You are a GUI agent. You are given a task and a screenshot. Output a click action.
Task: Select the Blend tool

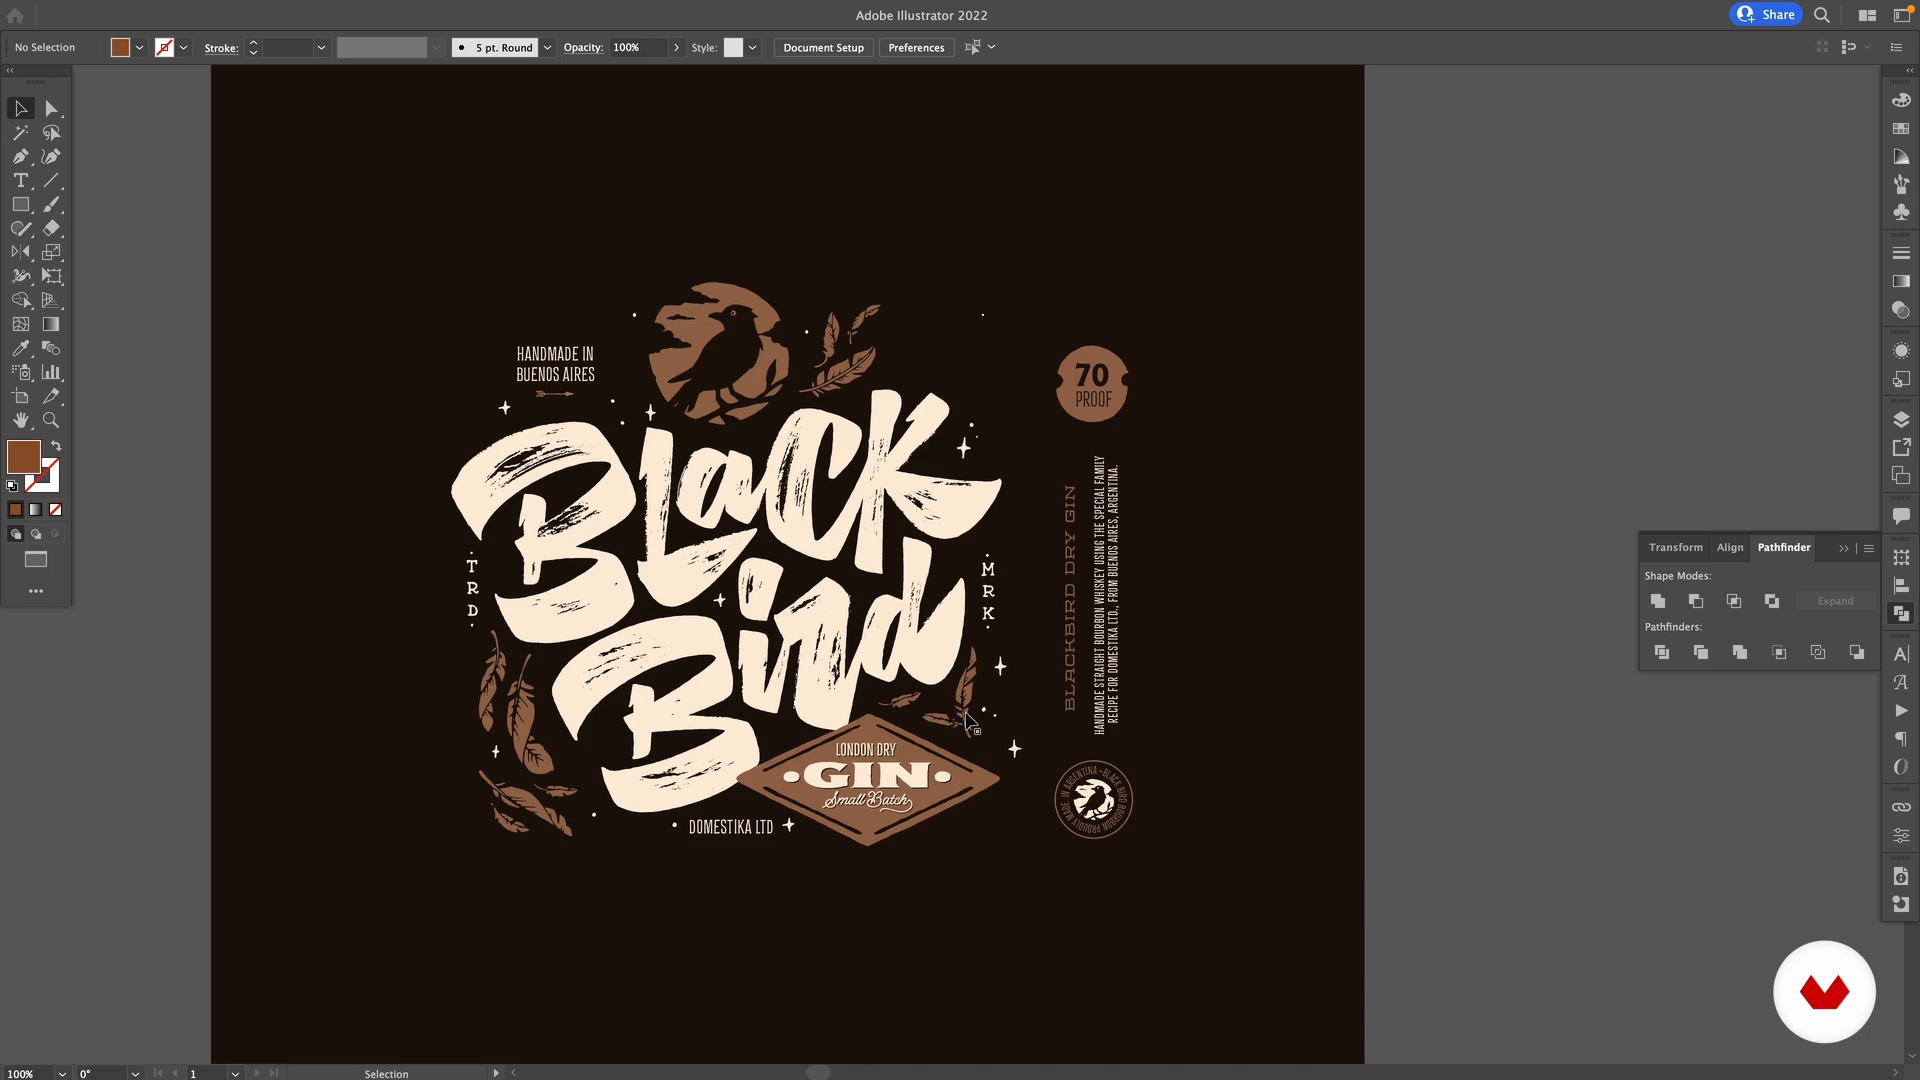tap(52, 348)
